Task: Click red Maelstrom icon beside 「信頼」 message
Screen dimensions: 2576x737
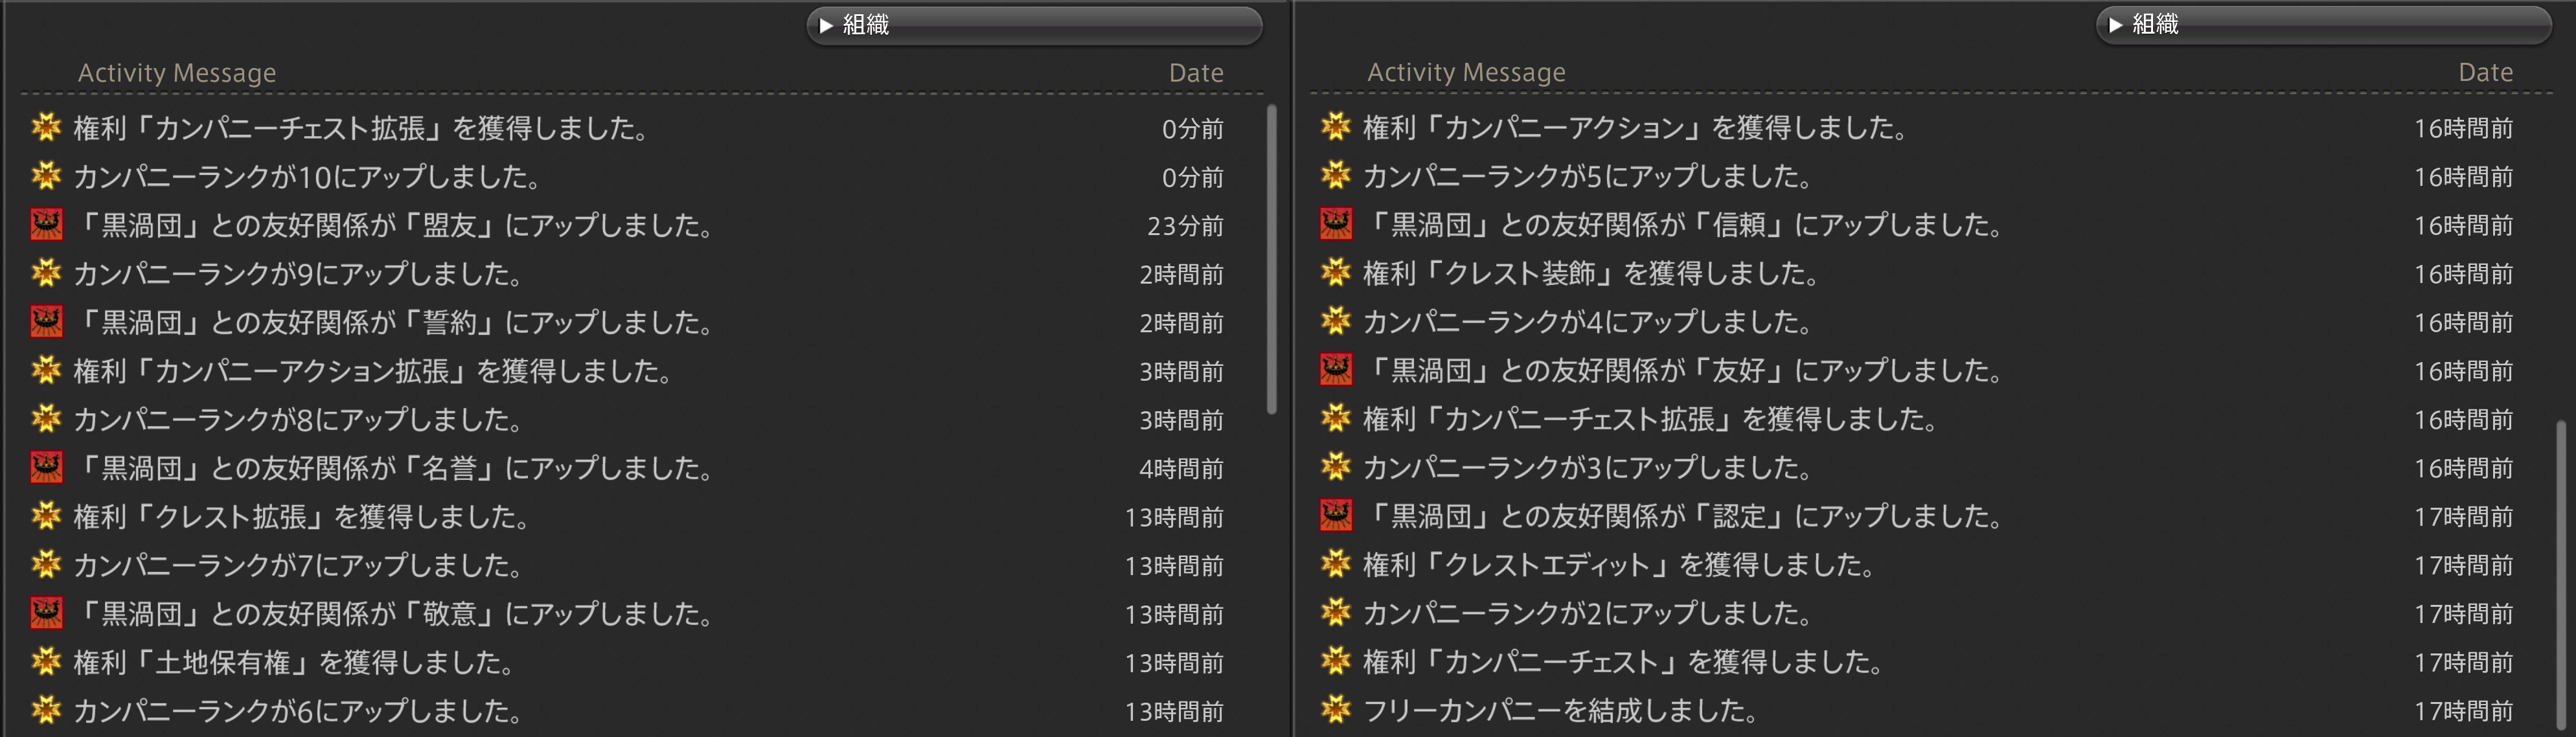Action: click(1336, 224)
